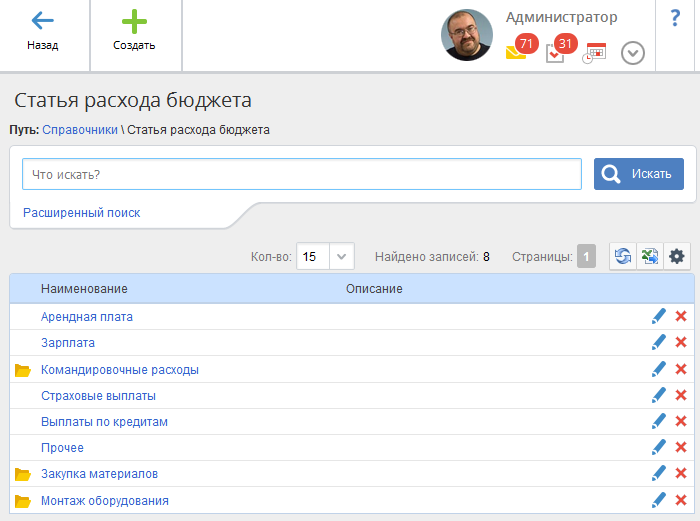Expand the user menu chevron
Viewport: 700px width, 521px height.
(x=633, y=53)
